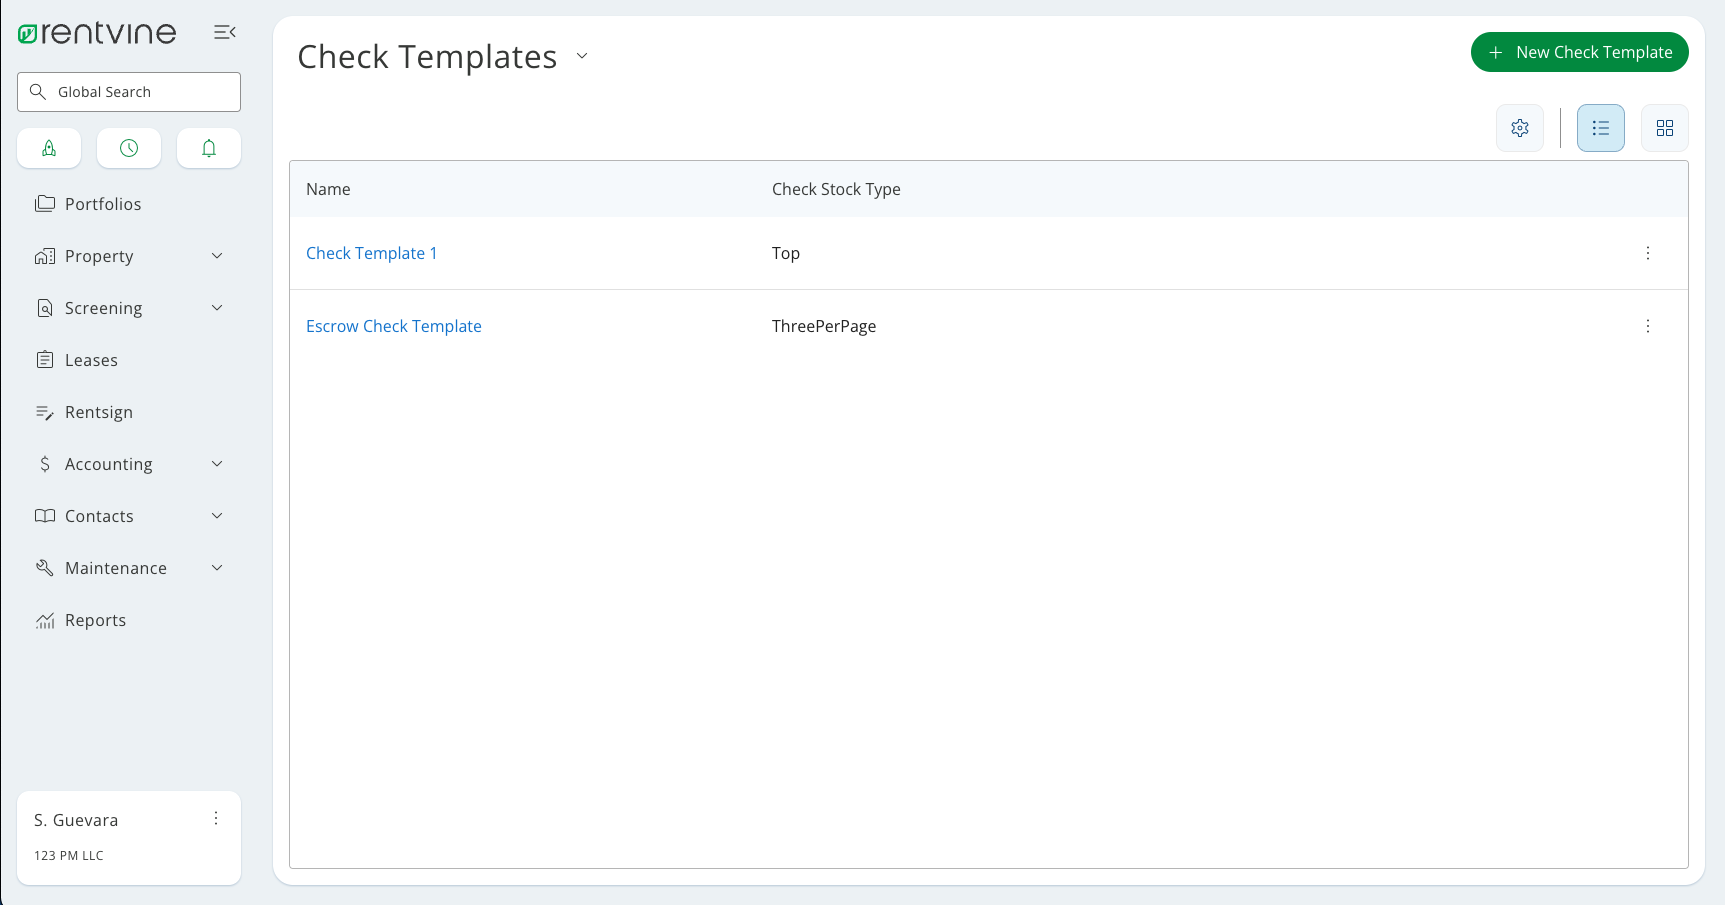
Task: Click inside the Global Search field
Action: pos(128,91)
